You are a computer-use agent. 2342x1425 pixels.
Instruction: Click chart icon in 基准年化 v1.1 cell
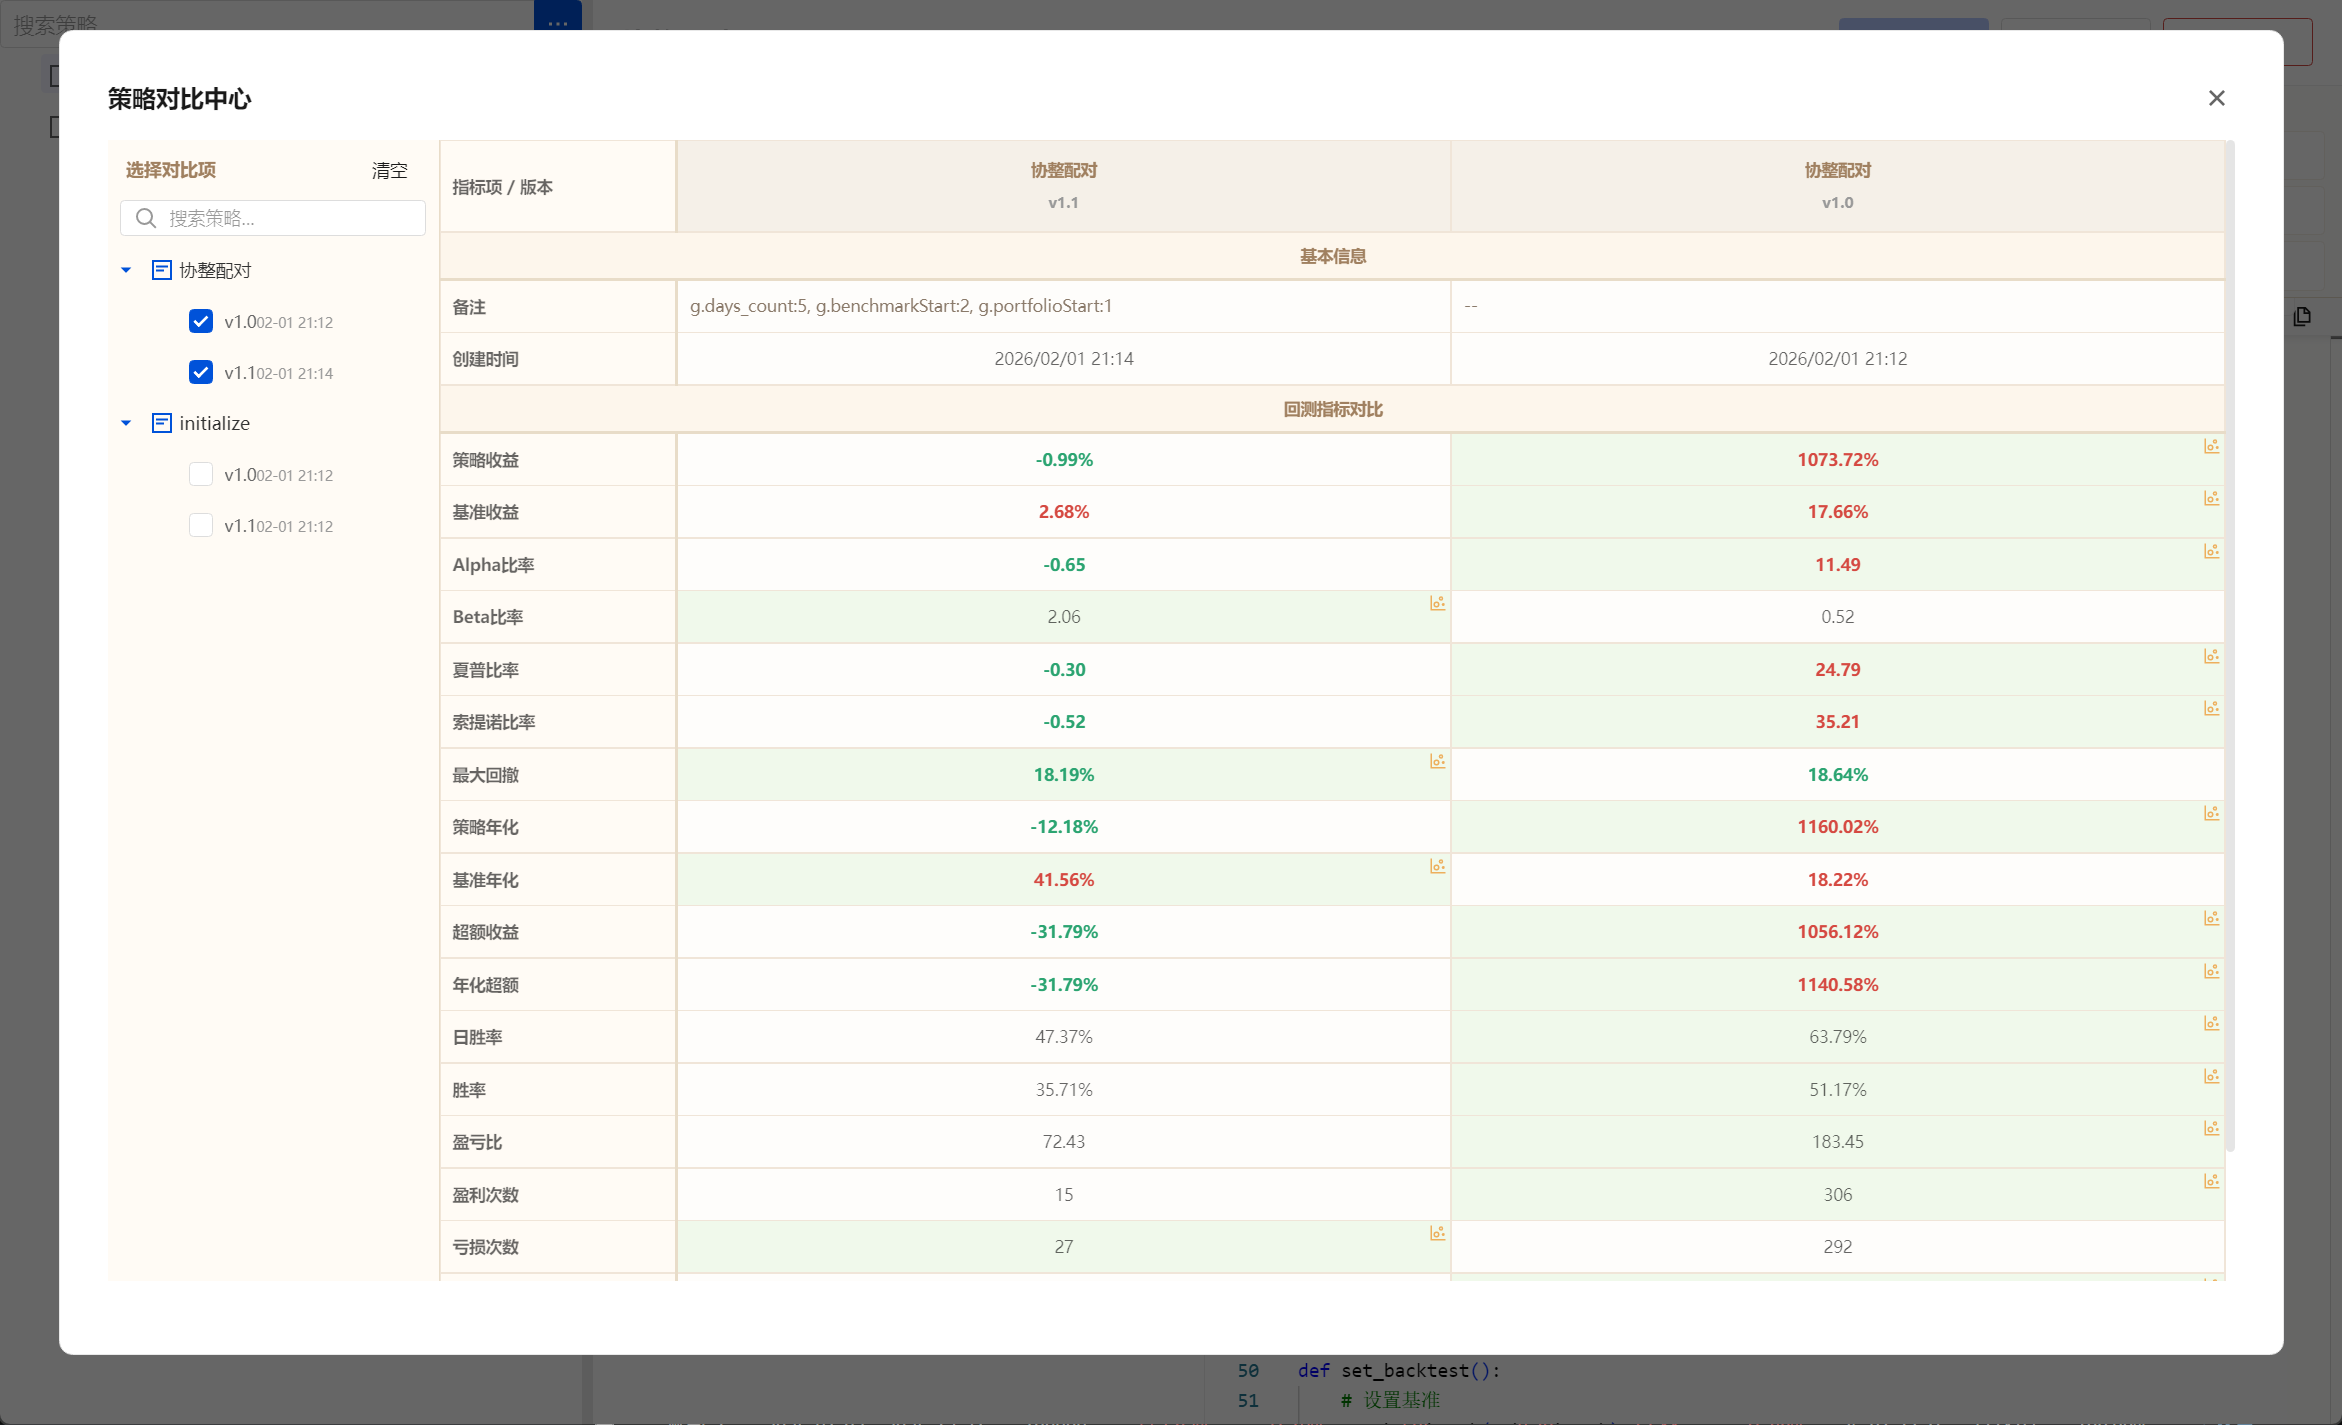coord(1437,866)
